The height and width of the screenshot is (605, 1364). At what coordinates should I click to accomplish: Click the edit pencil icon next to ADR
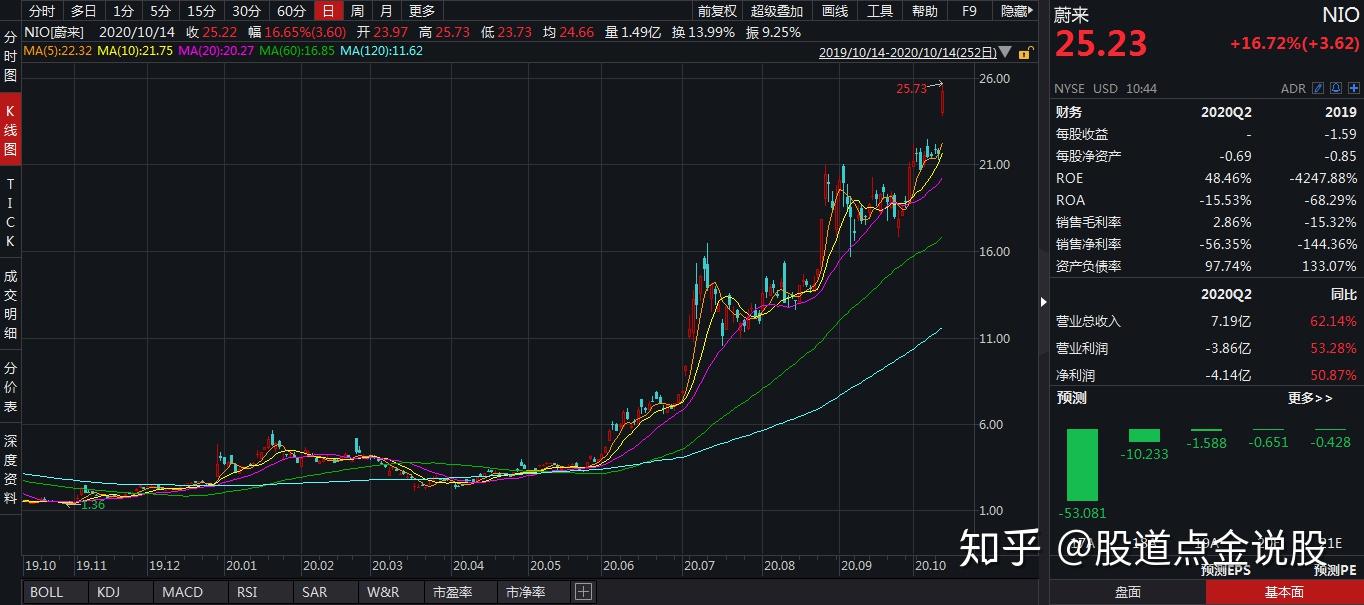click(1318, 88)
